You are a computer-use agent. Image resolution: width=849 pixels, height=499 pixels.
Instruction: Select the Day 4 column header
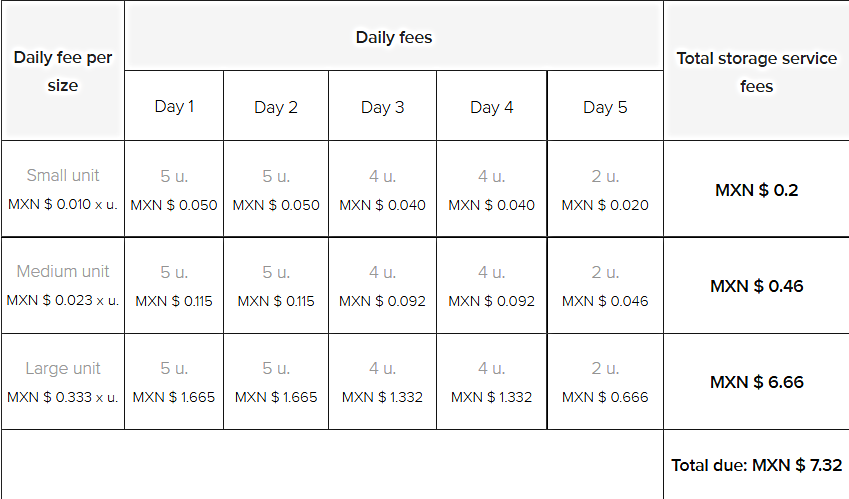tap(492, 107)
